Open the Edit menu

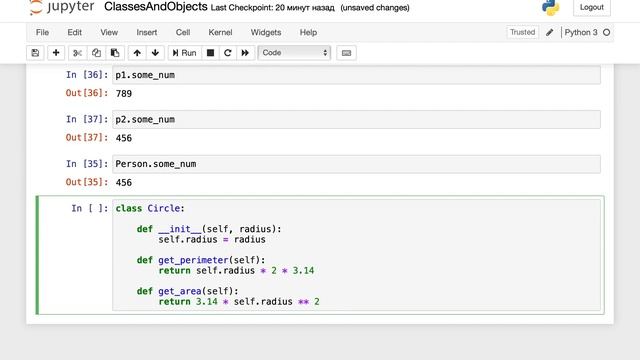click(75, 32)
